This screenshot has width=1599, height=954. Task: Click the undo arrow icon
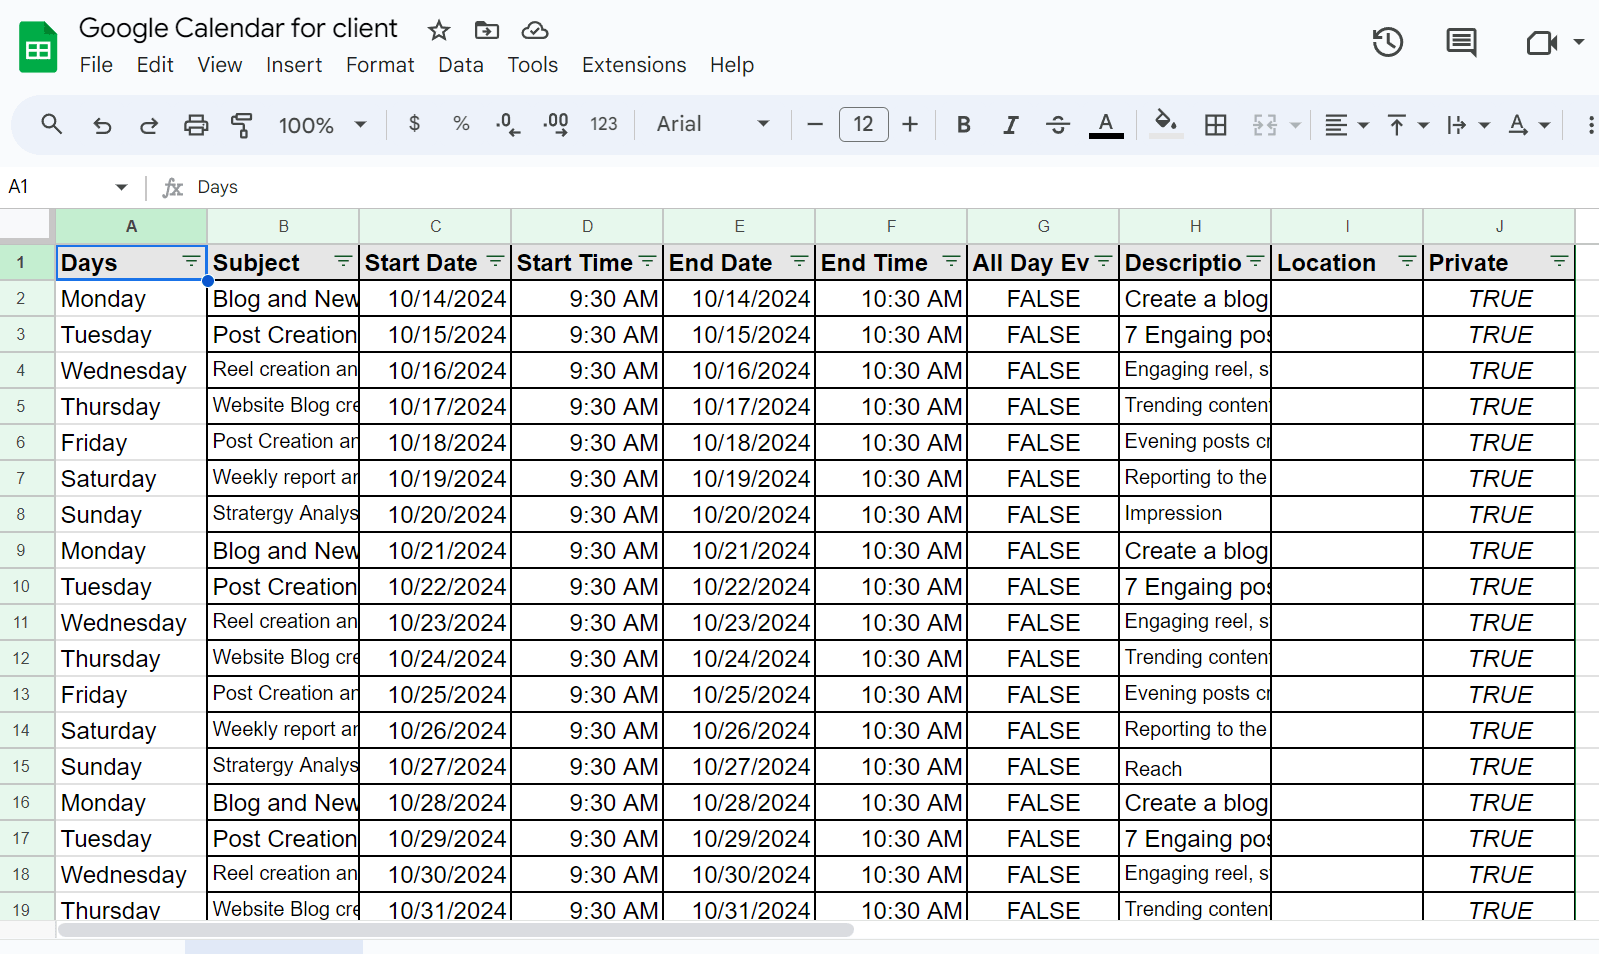point(102,125)
